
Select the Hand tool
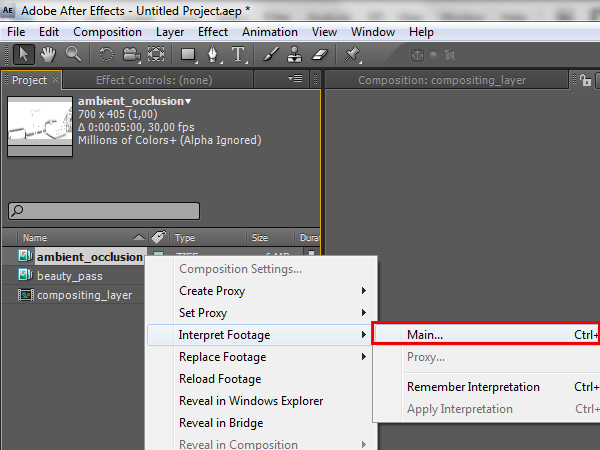(x=49, y=54)
